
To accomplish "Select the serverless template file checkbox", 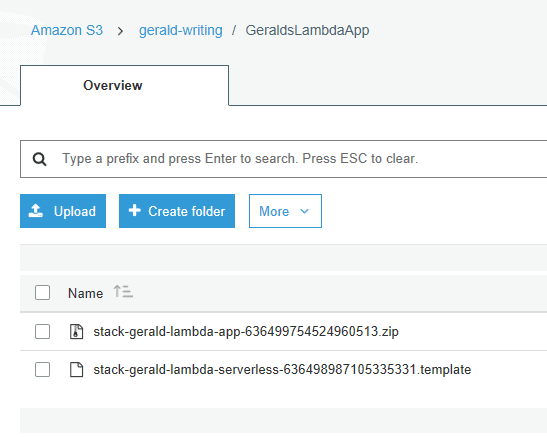I will pyautogui.click(x=42, y=370).
